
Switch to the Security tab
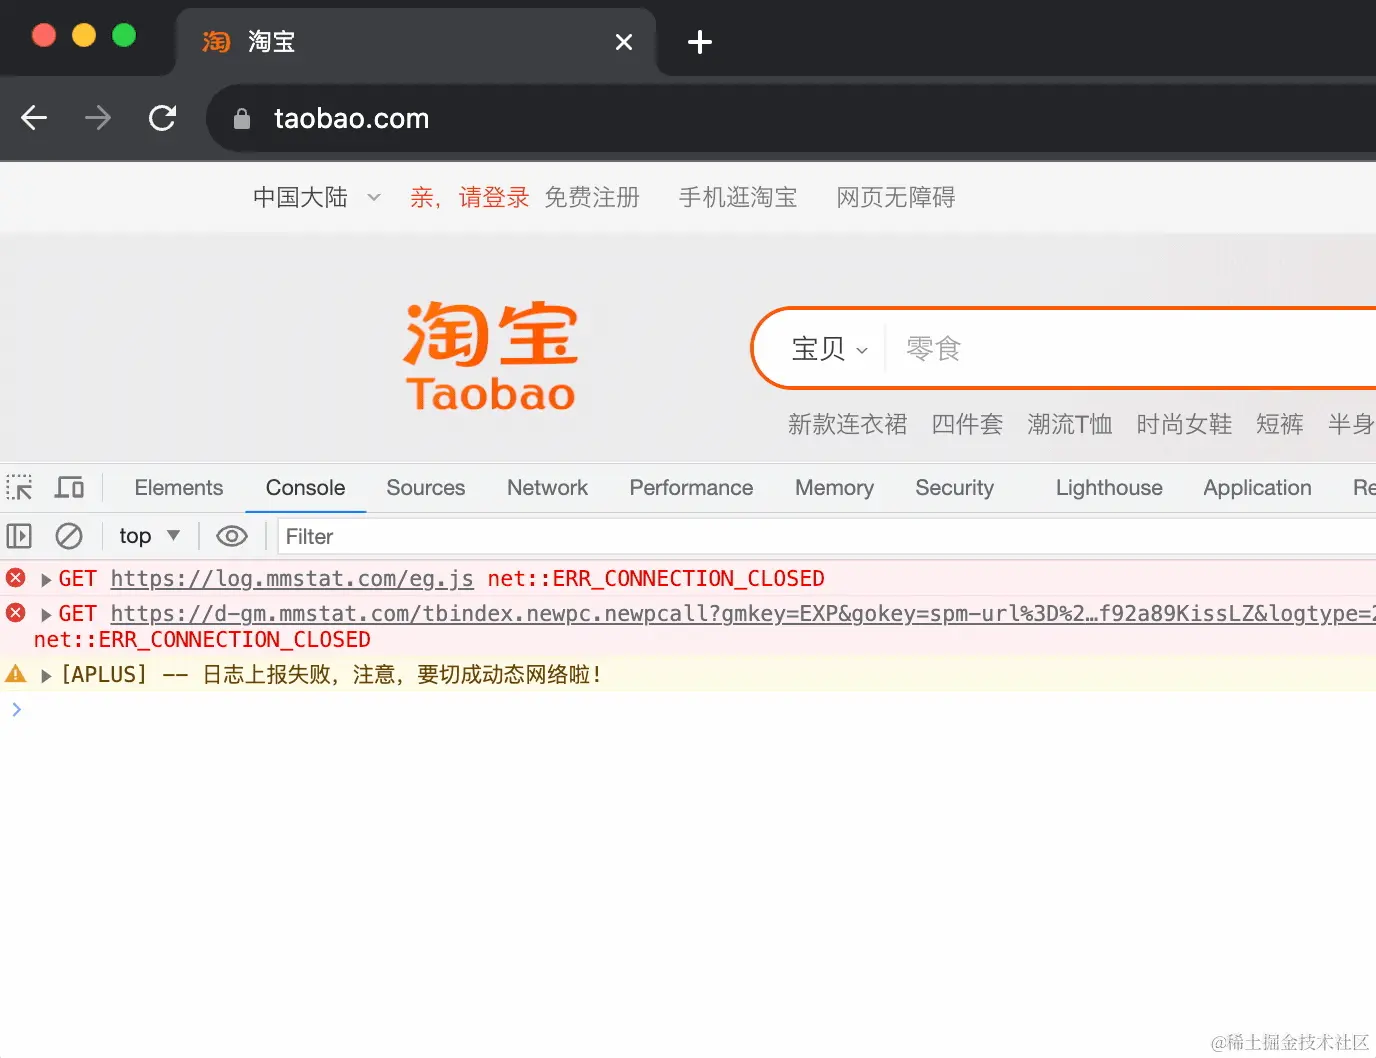tap(955, 487)
